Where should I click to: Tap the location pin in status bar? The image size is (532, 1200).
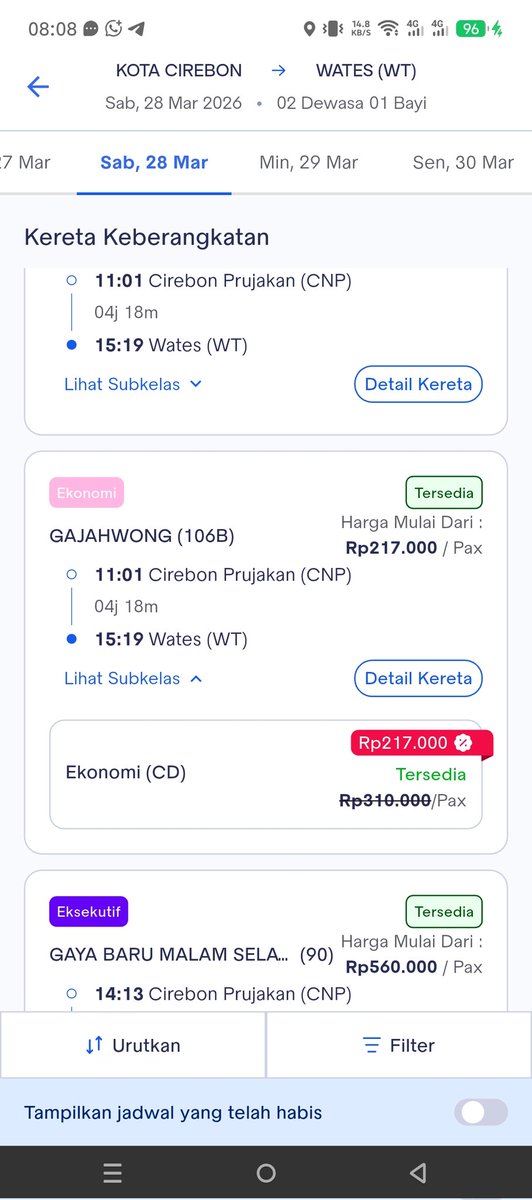click(309, 29)
